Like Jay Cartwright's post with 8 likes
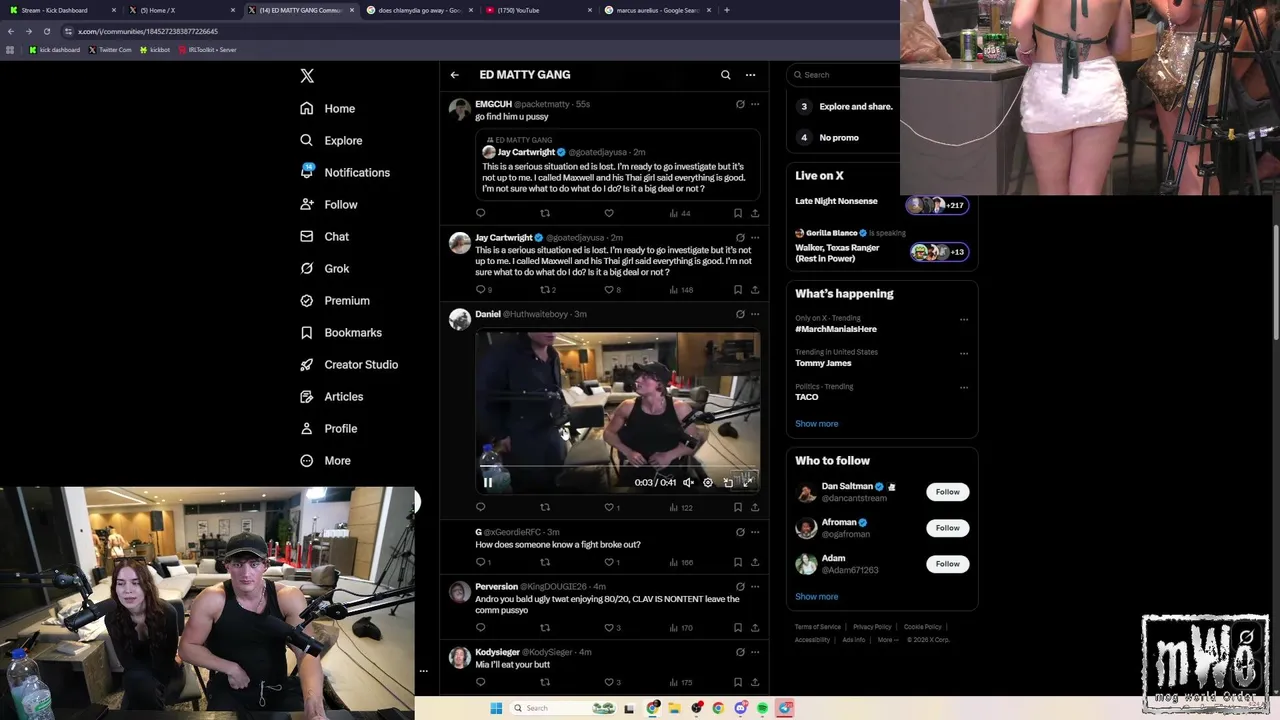 tap(612, 290)
